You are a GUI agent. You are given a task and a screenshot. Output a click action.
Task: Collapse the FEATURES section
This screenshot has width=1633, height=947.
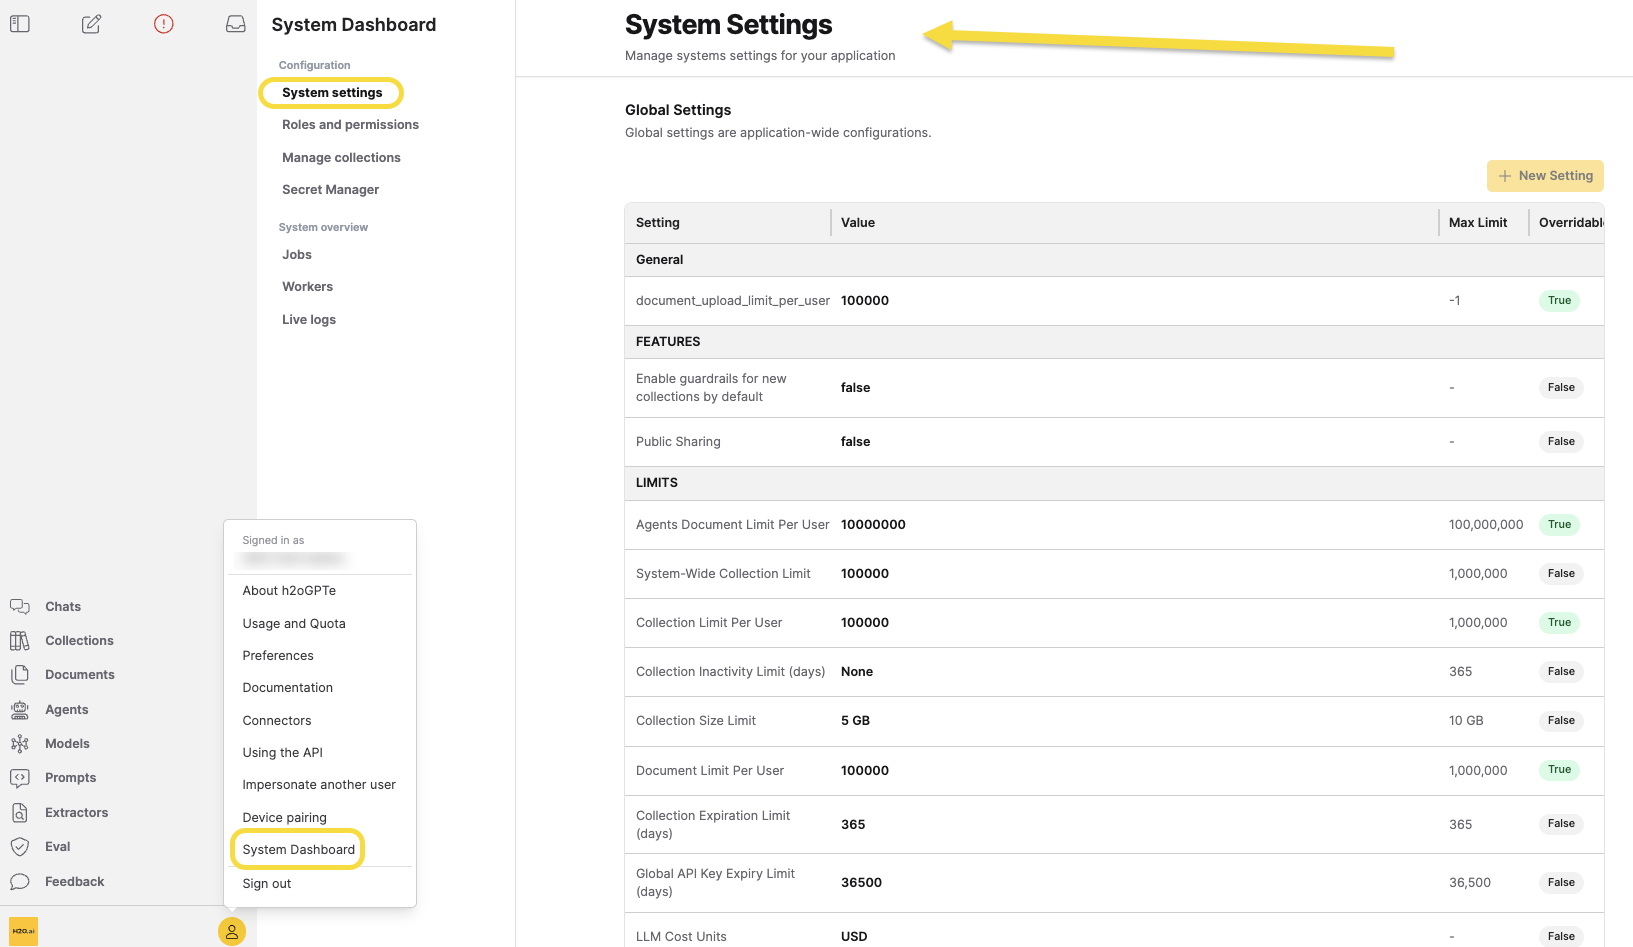pos(667,341)
